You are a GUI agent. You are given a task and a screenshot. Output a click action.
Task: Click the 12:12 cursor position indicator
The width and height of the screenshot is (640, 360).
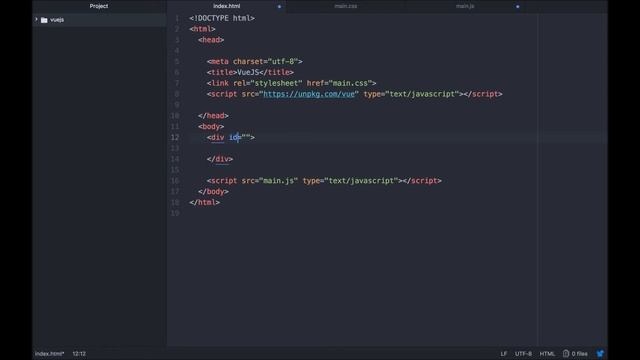click(x=79, y=353)
